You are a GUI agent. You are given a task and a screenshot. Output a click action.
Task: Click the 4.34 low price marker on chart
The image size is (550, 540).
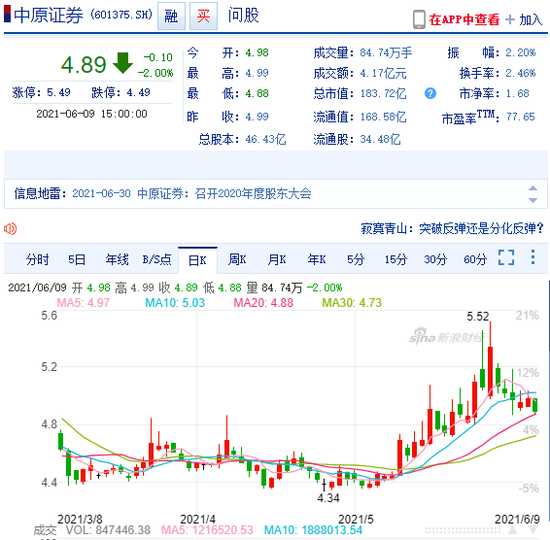pos(328,498)
